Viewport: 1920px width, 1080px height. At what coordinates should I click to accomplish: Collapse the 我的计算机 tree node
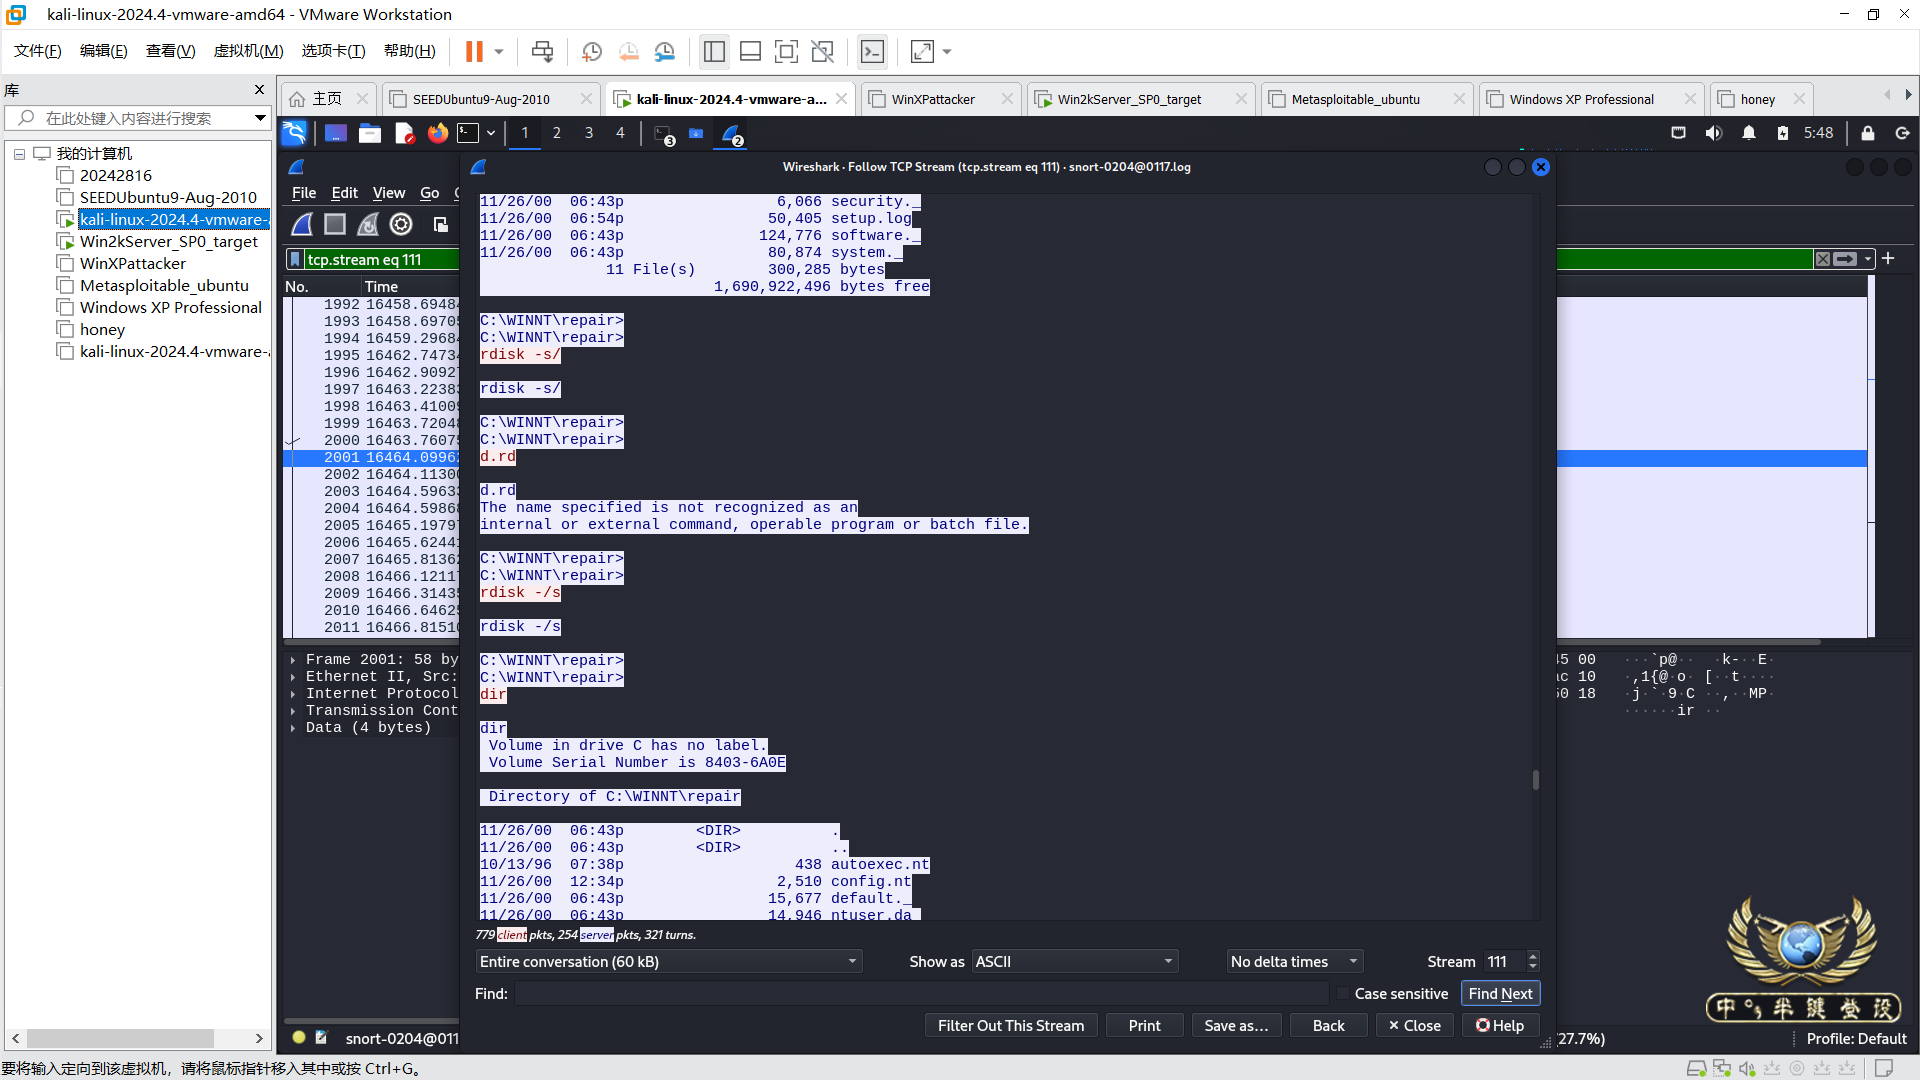[x=19, y=154]
